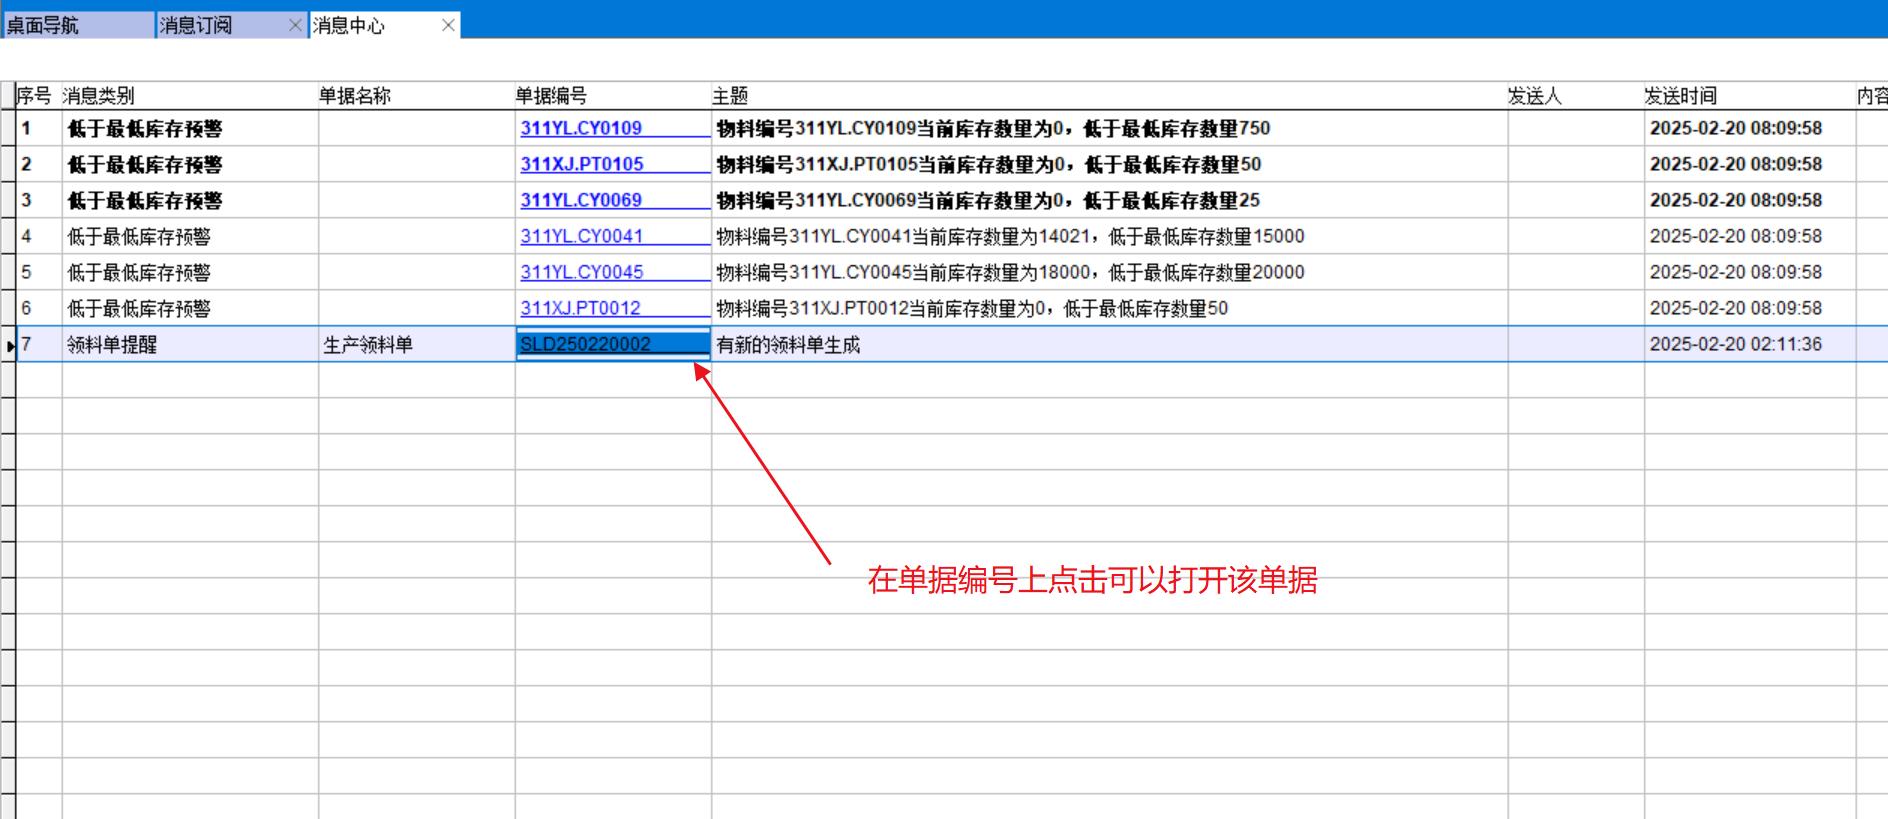Click the 单据名称 column header
This screenshot has height=819, width=1888.
[x=355, y=96]
